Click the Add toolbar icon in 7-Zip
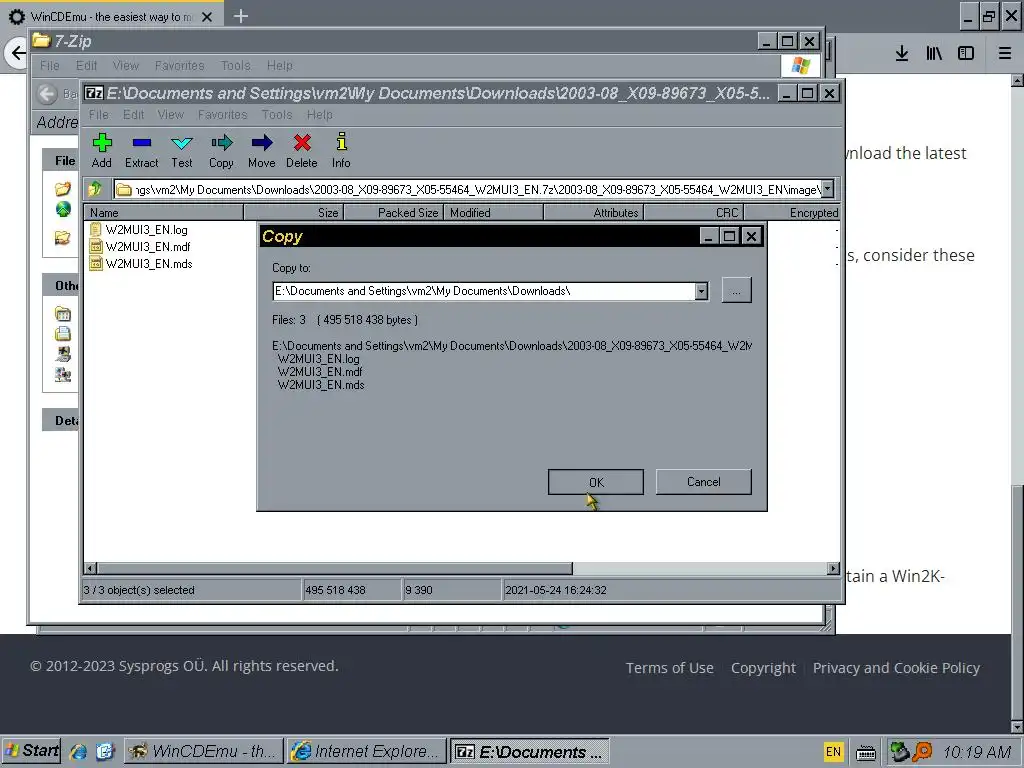Screen dimensions: 1024x768 (x=102, y=142)
